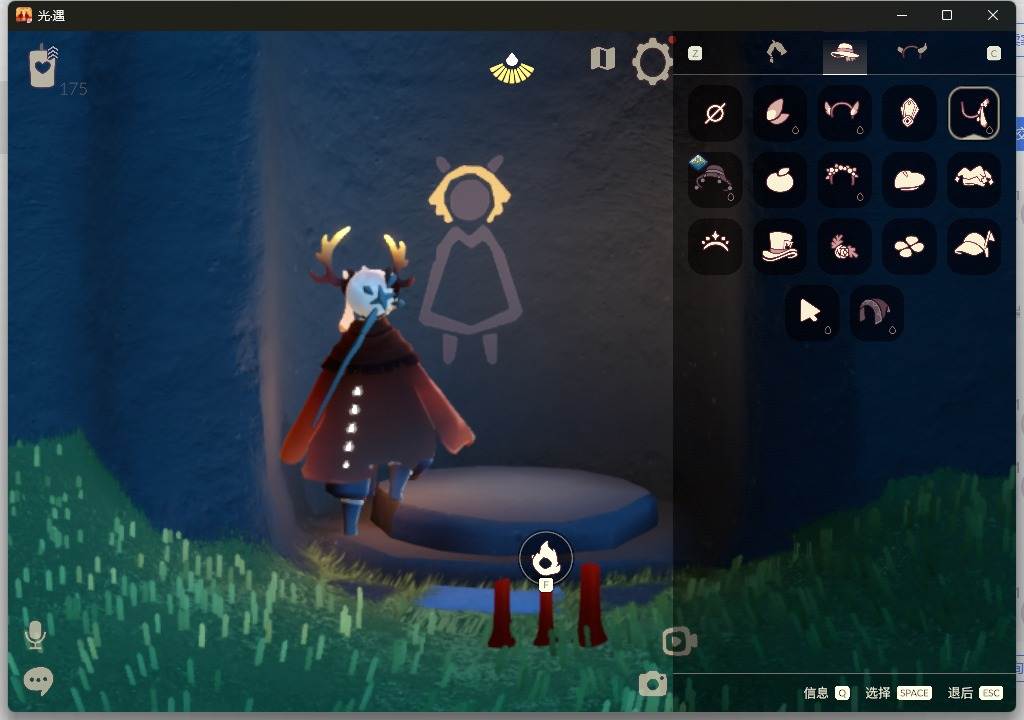
Task: Equip the beanie with headphones item
Action: pyautogui.click(x=714, y=180)
